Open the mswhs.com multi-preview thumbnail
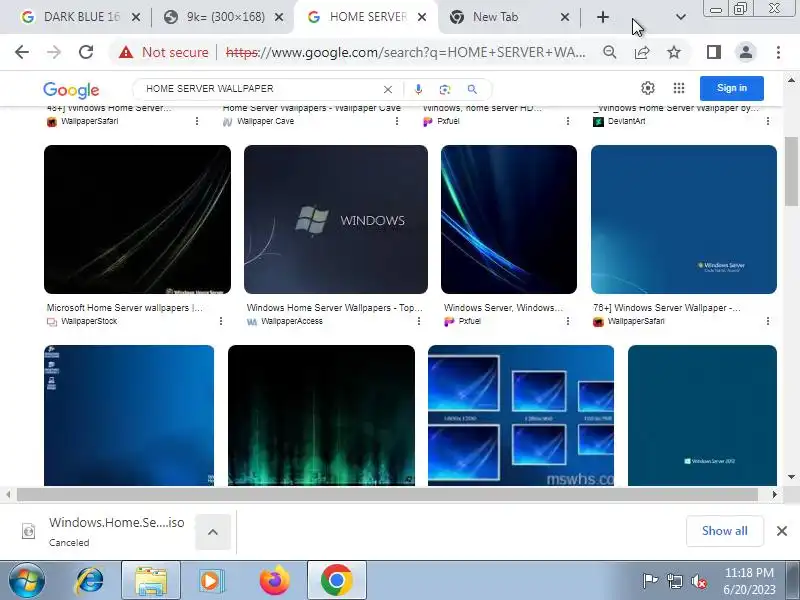The width and height of the screenshot is (800, 600). coord(521,415)
